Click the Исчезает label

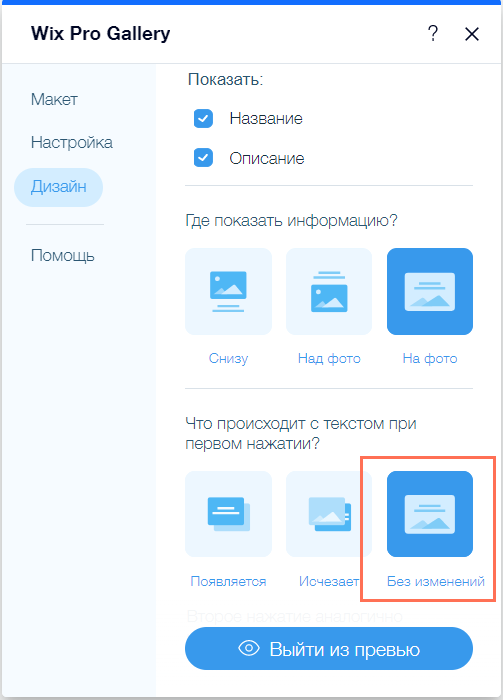pos(329,581)
